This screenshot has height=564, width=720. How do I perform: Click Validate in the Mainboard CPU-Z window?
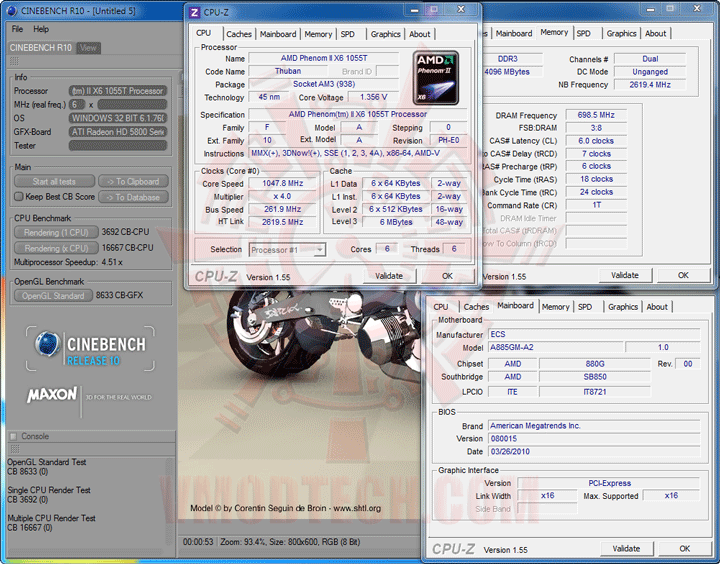[x=626, y=548]
